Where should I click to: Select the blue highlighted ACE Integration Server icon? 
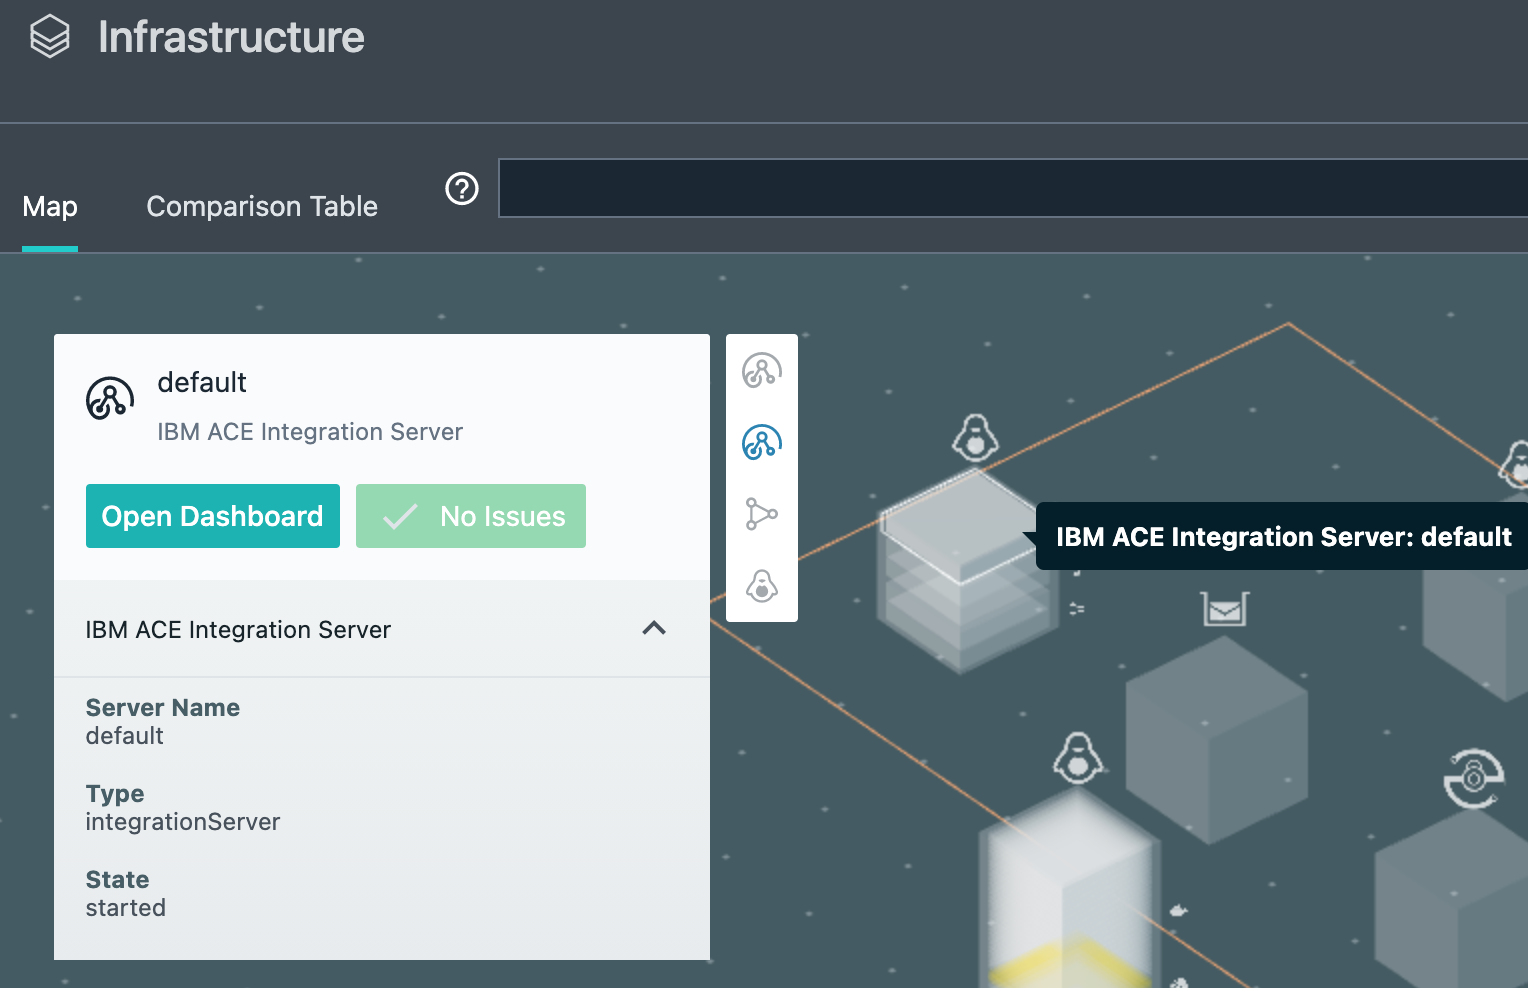click(x=762, y=442)
